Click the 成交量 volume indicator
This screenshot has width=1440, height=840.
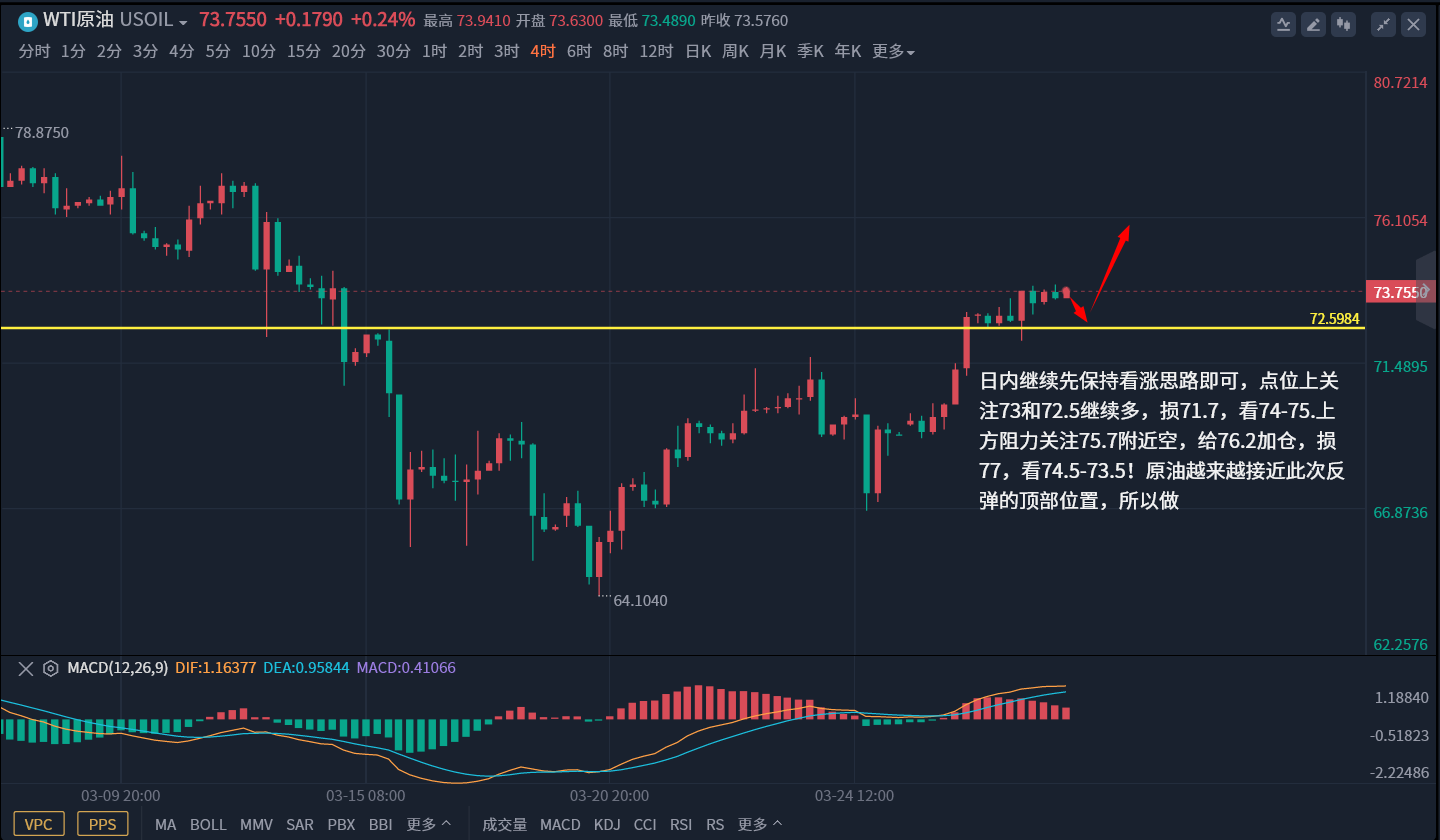pyautogui.click(x=504, y=824)
